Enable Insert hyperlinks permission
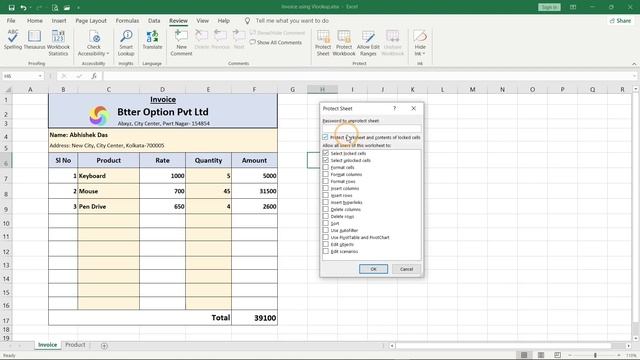The image size is (640, 360). pos(326,202)
